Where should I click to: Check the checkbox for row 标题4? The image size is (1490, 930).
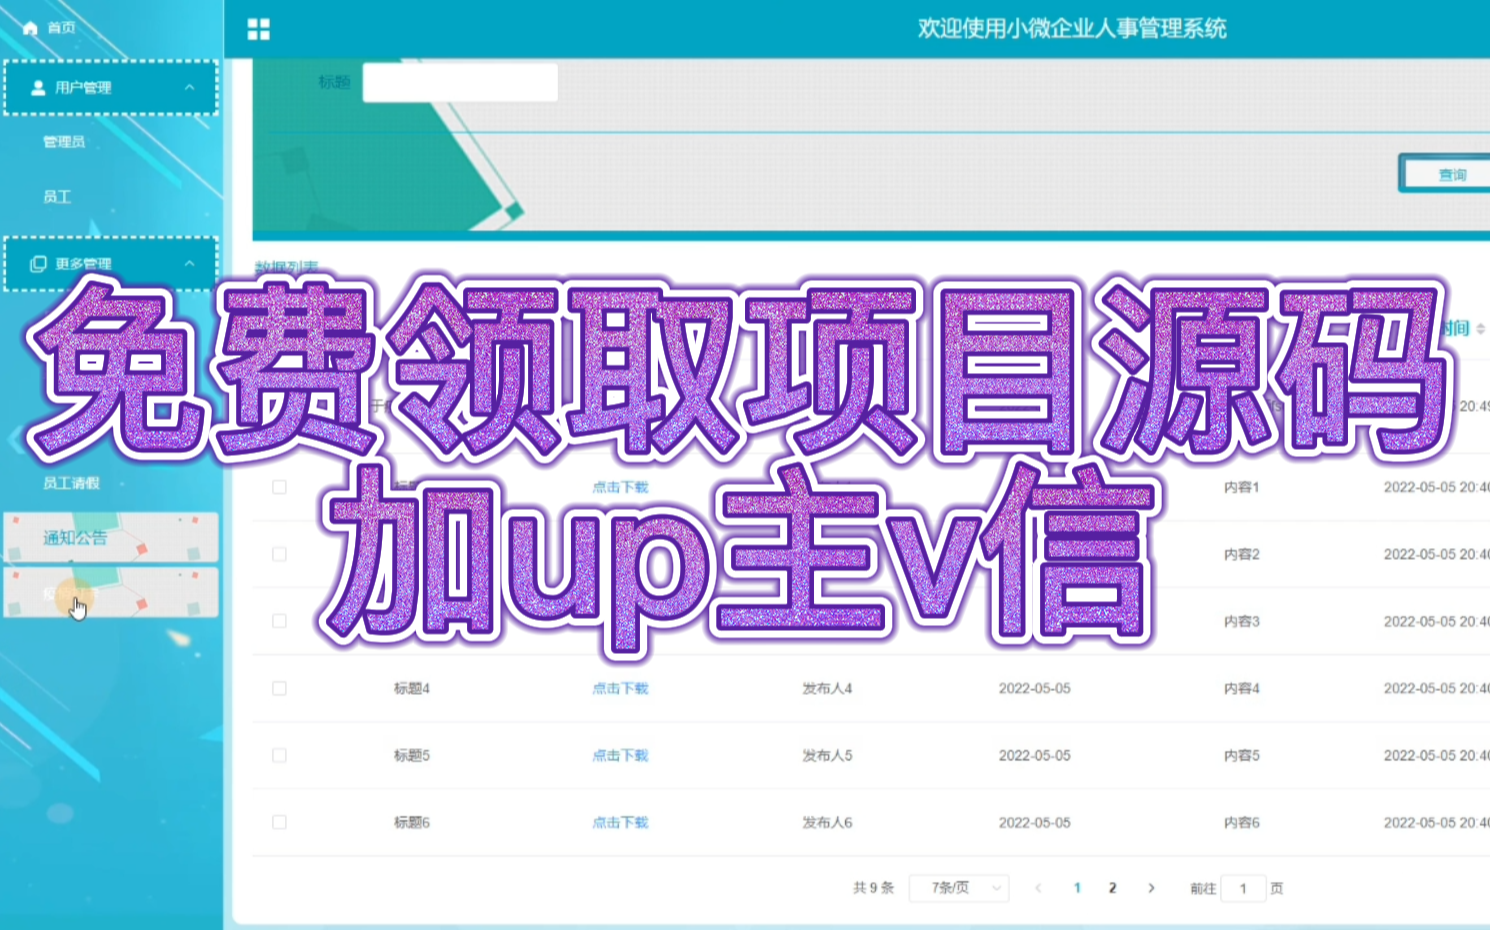pos(279,688)
